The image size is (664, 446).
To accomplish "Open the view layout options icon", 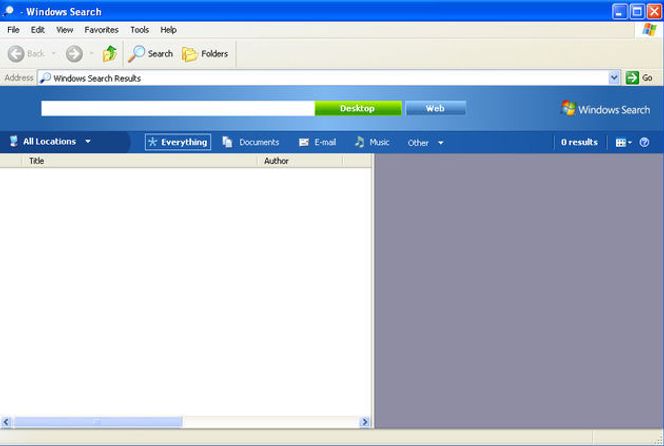I will click(x=623, y=142).
